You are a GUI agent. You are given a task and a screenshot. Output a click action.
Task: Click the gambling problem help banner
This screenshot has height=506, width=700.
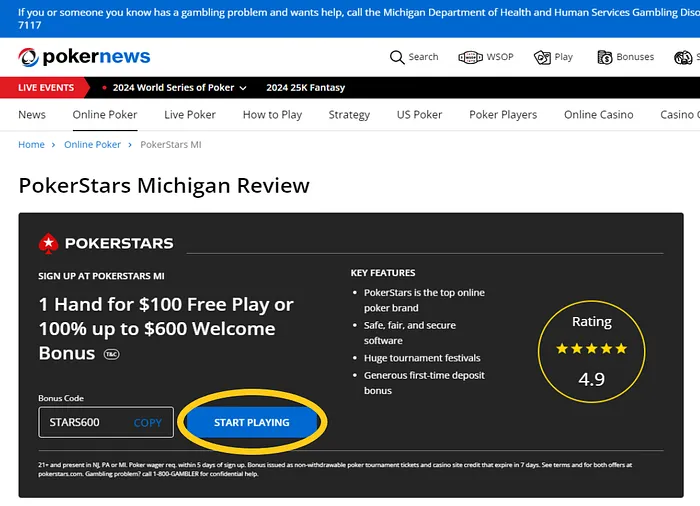pos(350,19)
